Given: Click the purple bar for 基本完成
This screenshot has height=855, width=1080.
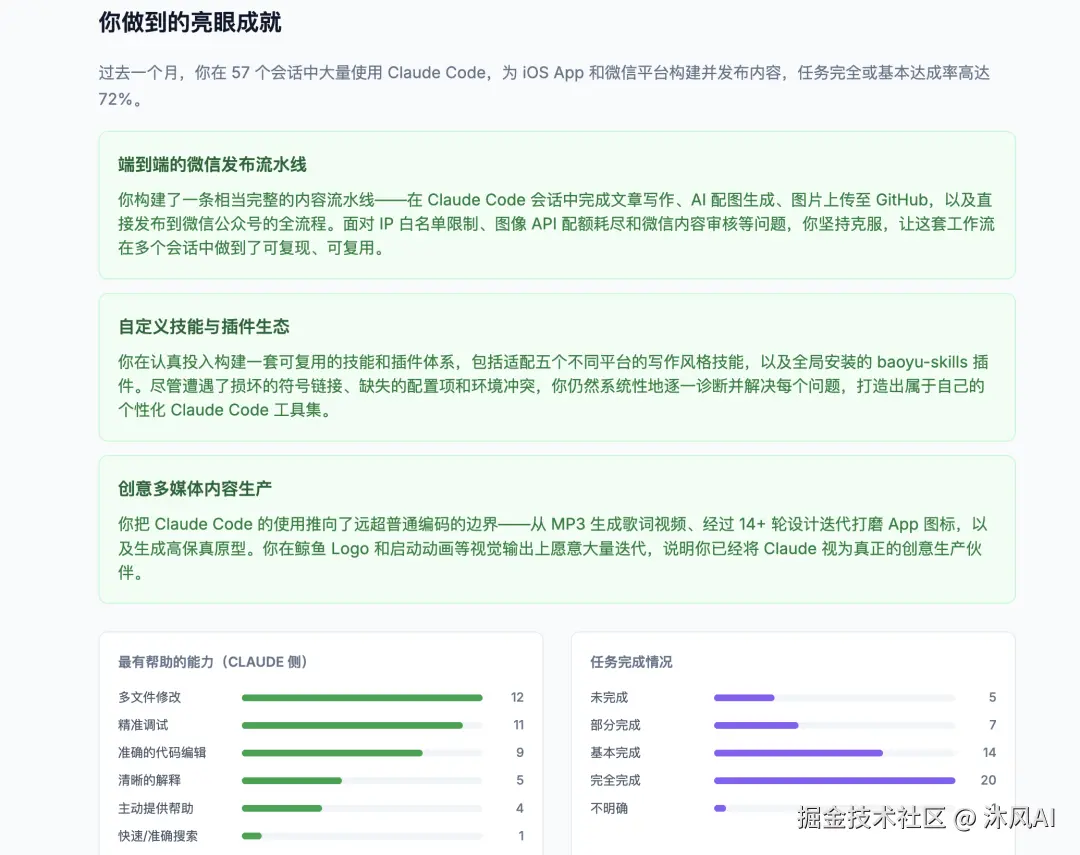Looking at the screenshot, I should [x=798, y=753].
